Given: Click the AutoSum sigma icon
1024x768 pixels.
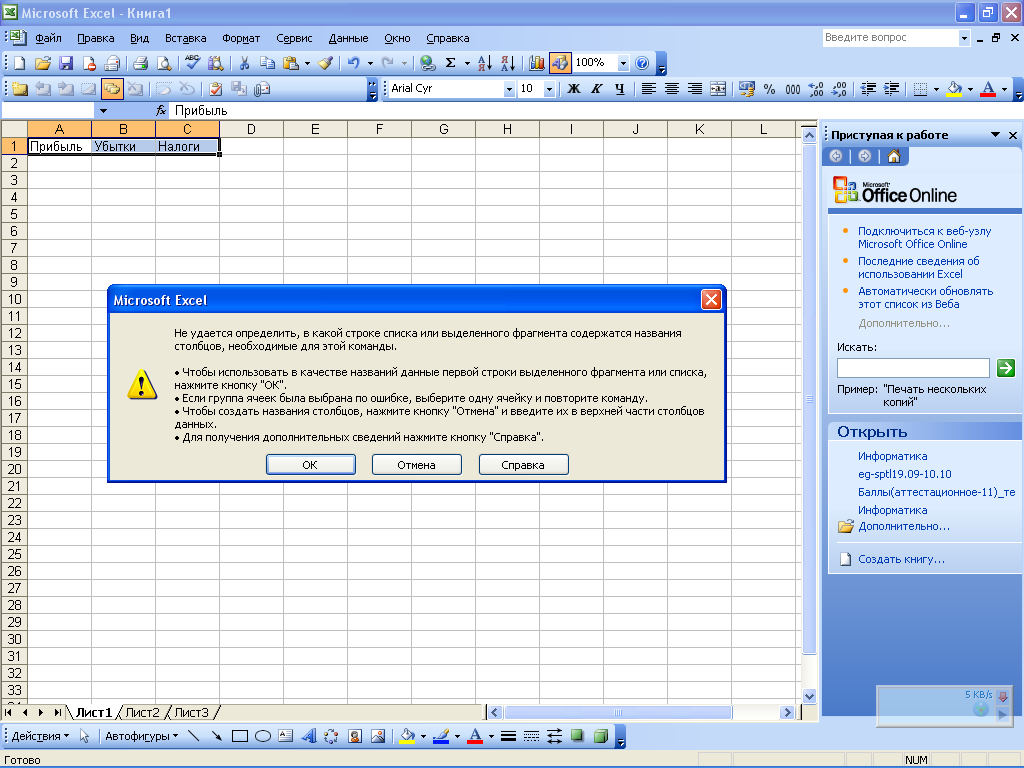Looking at the screenshot, I should (x=451, y=63).
